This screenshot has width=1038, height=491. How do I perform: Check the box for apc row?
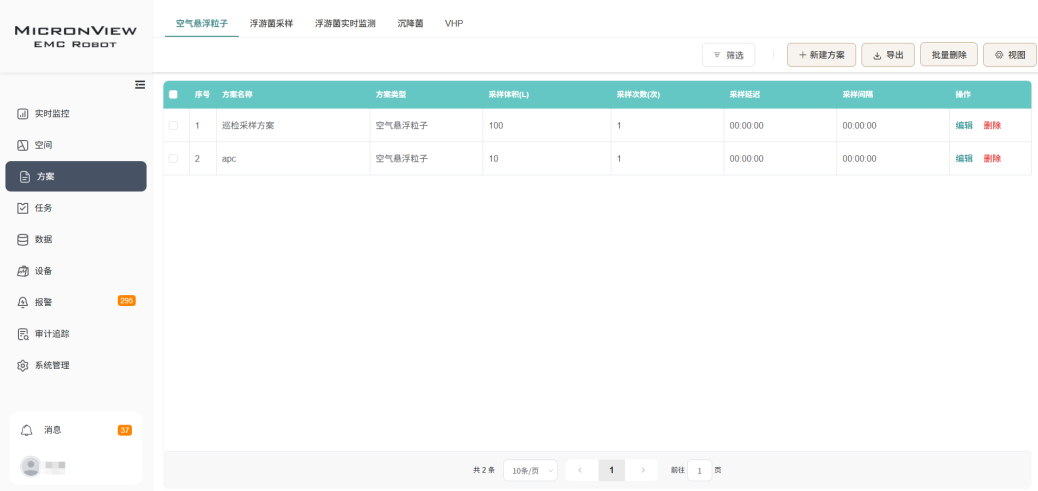tap(173, 158)
